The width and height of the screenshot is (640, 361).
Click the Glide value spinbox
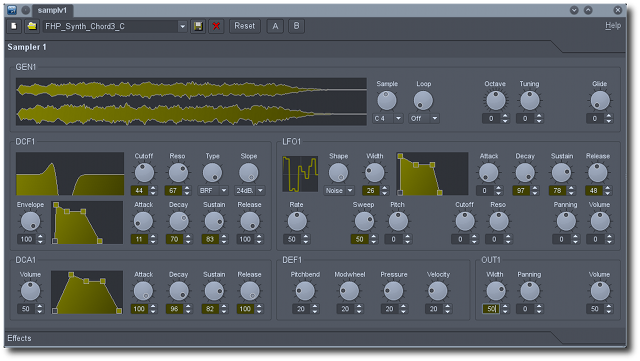click(x=600, y=118)
